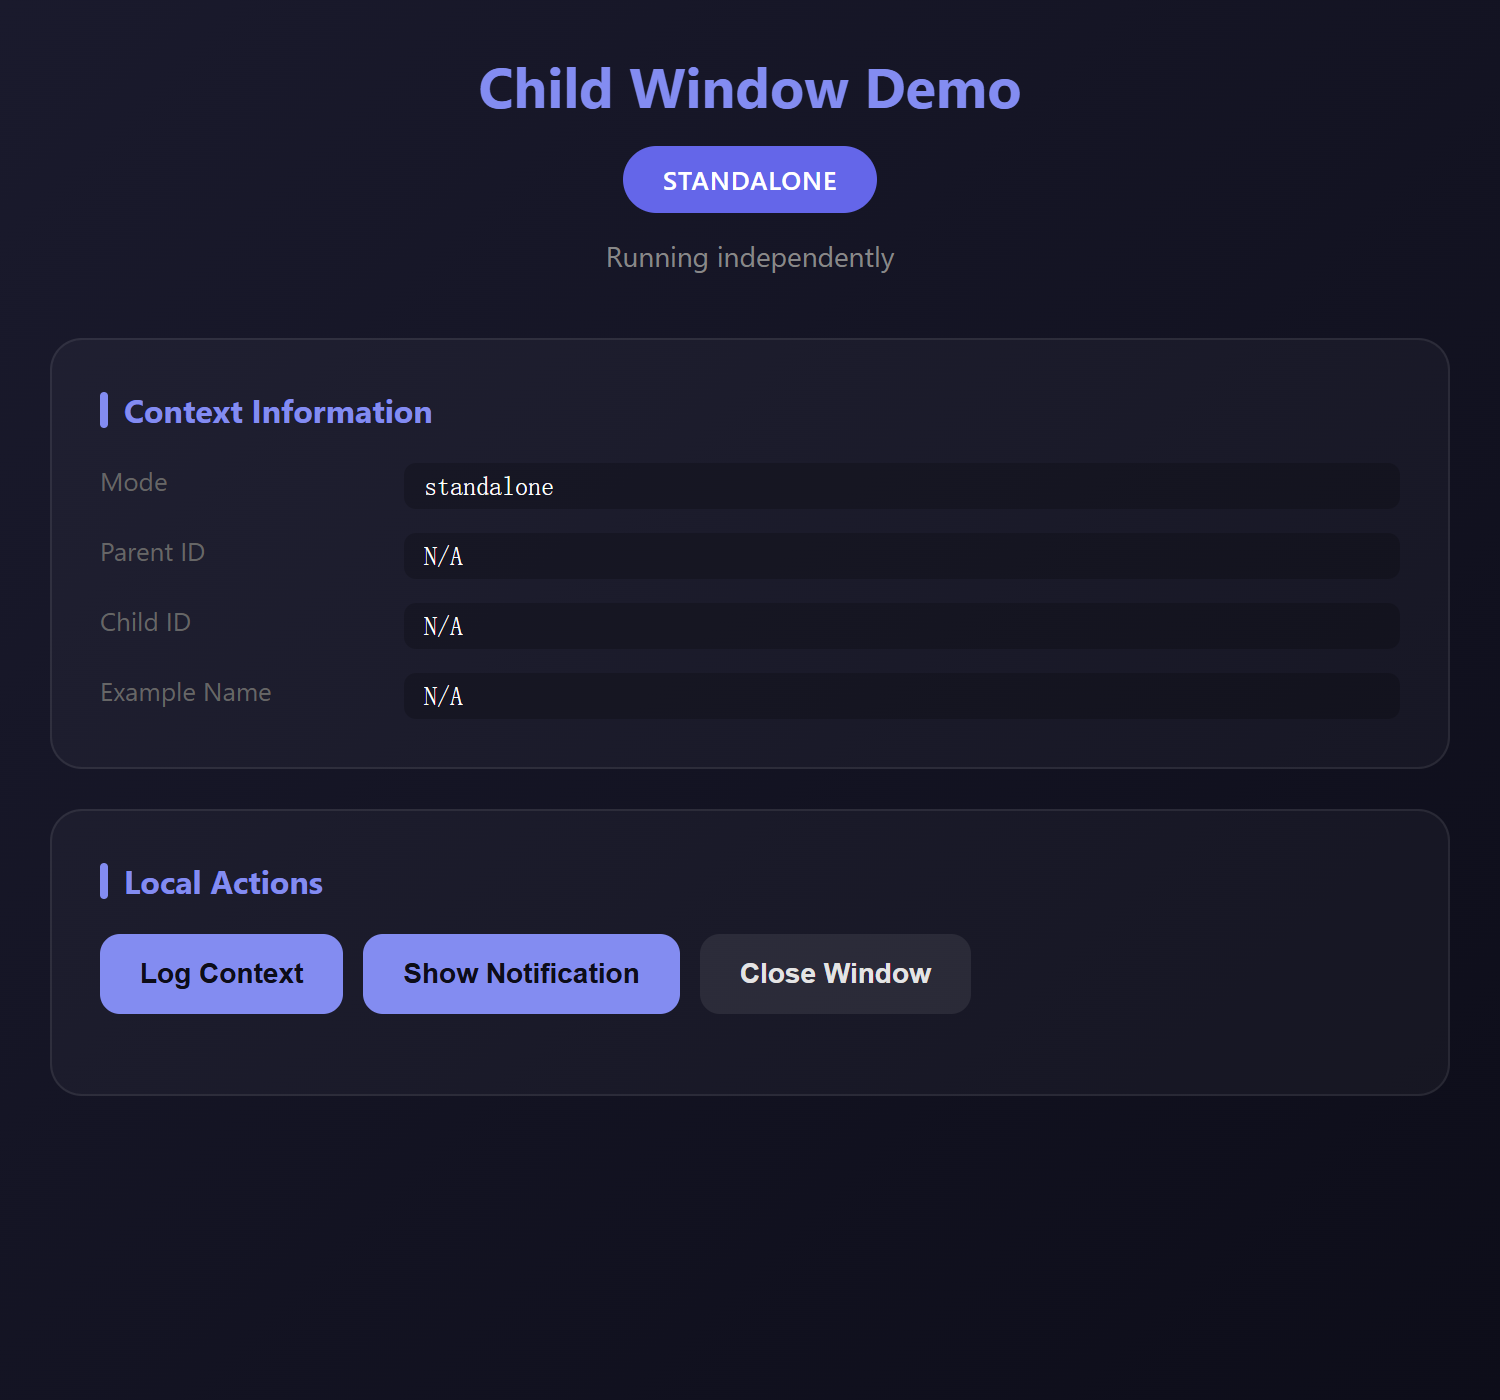Image resolution: width=1500 pixels, height=1400 pixels.
Task: Click the Child ID field showing N/A
Action: (900, 627)
